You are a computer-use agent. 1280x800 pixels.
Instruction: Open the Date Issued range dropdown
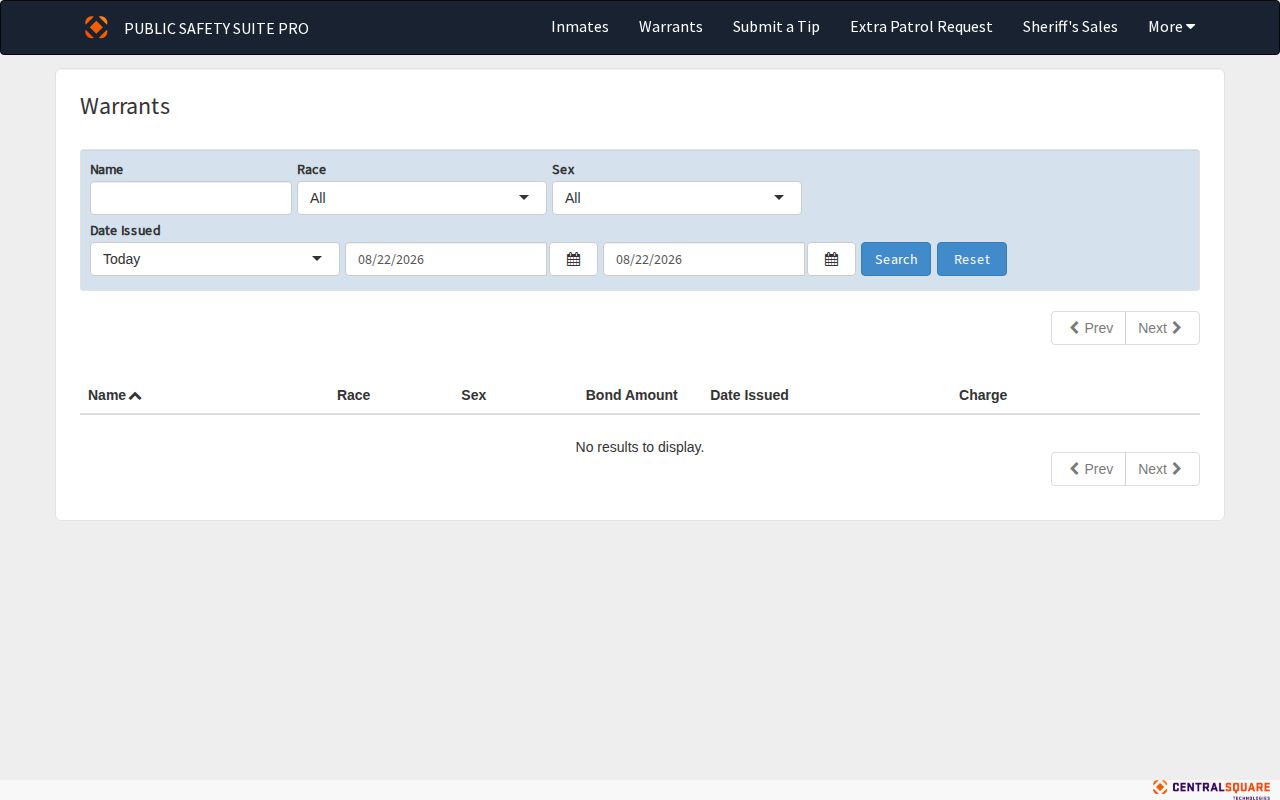tap(215, 259)
